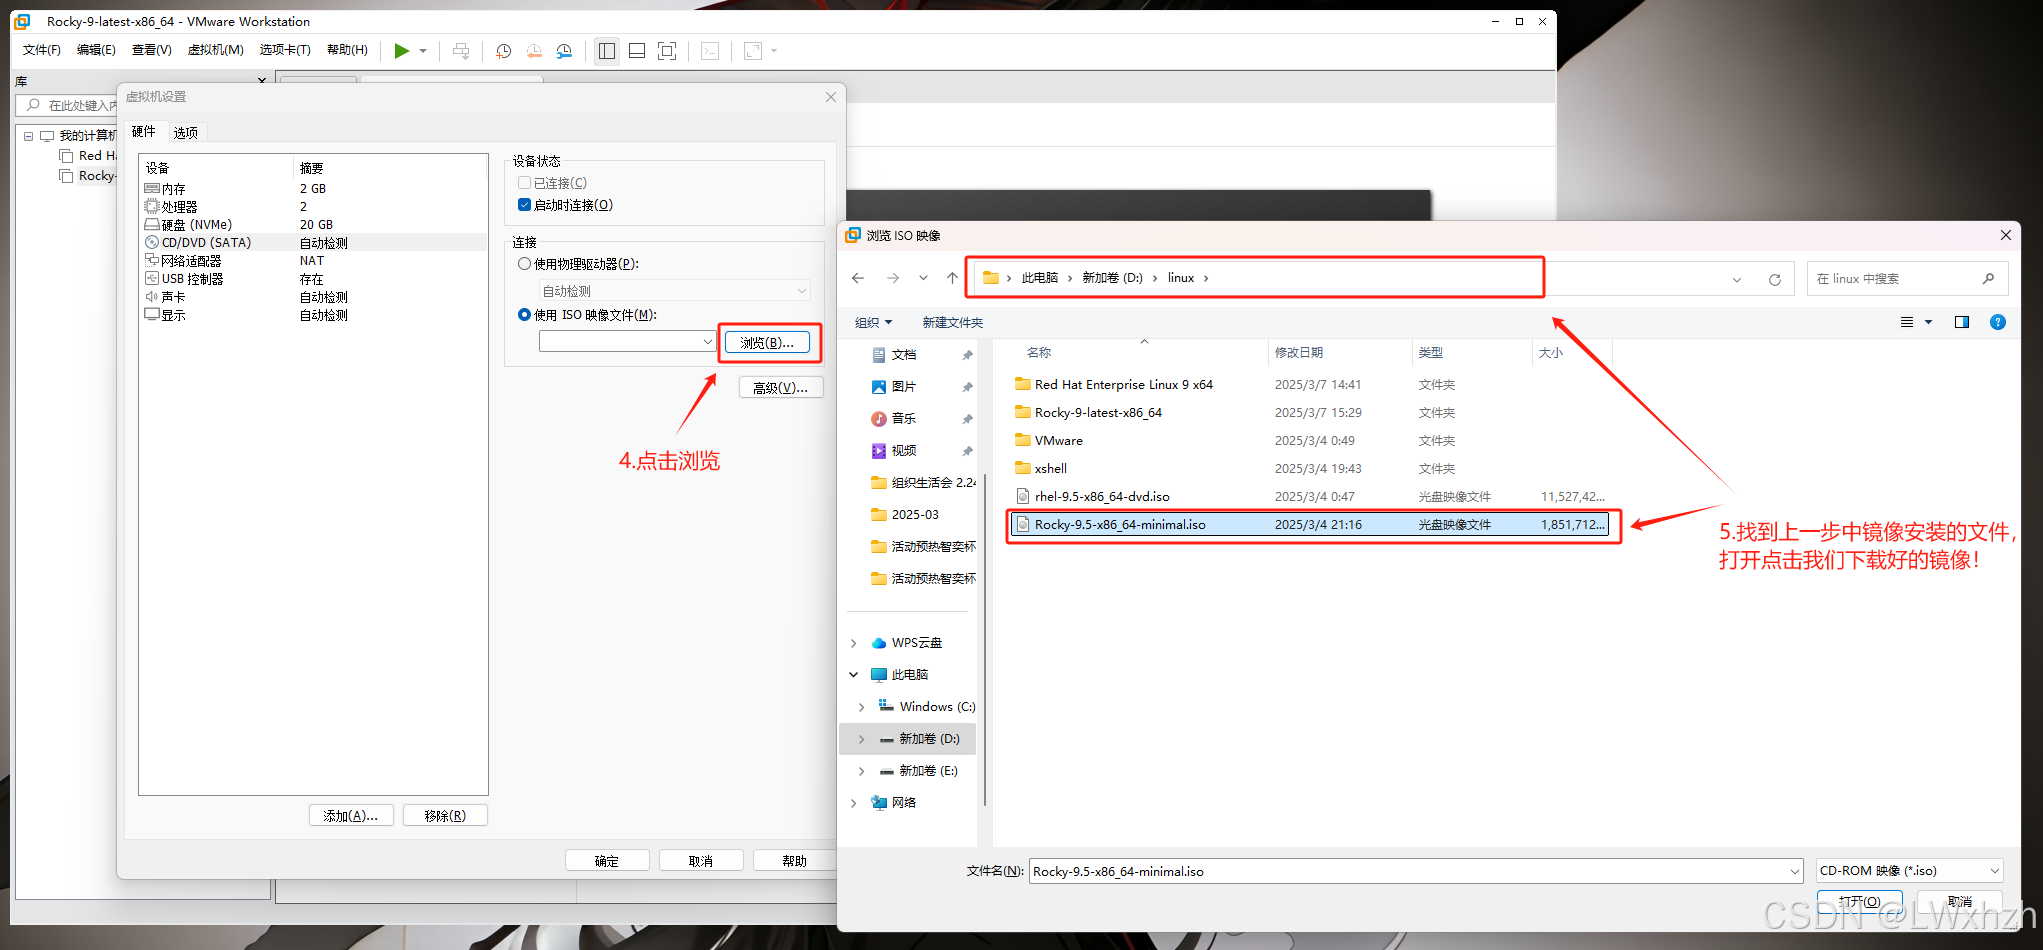Revert to snapshot with the orange-arrow clock icon
The height and width of the screenshot is (950, 2043).
[x=534, y=51]
